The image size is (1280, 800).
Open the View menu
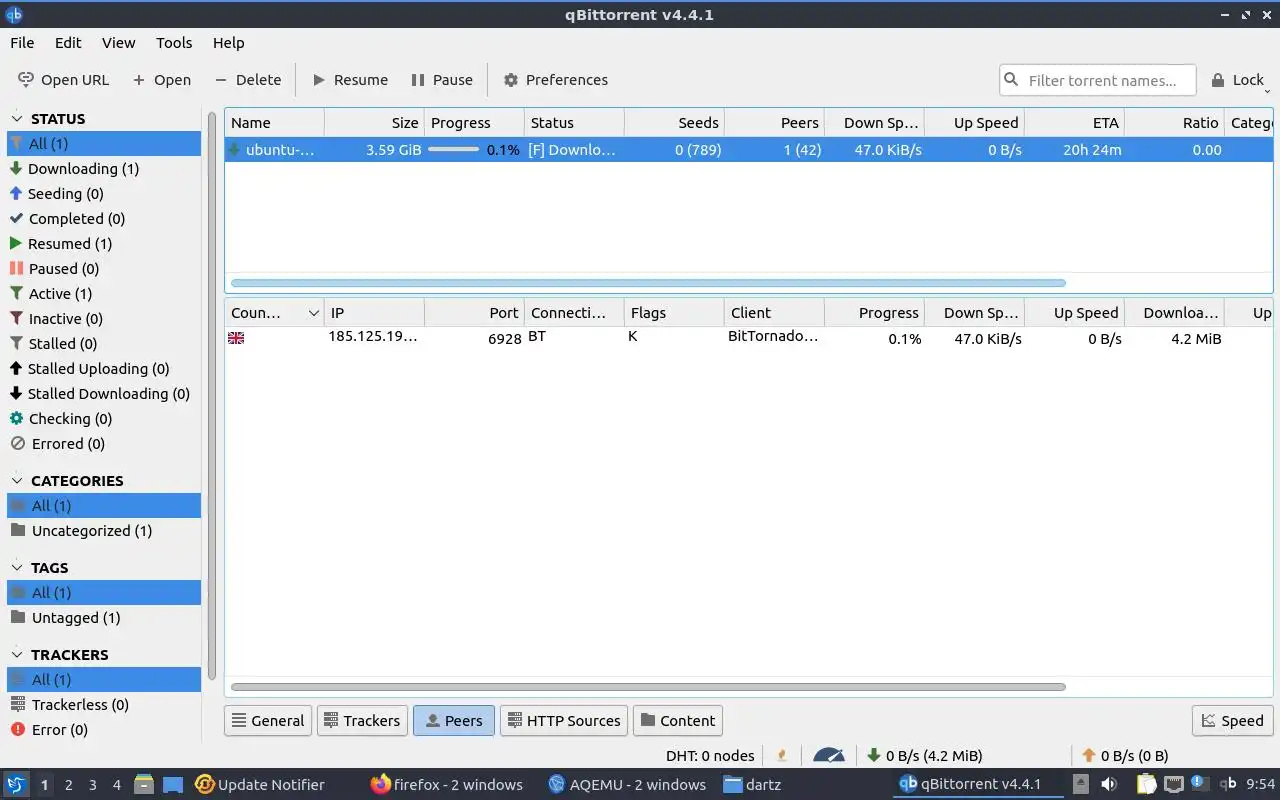tap(118, 43)
